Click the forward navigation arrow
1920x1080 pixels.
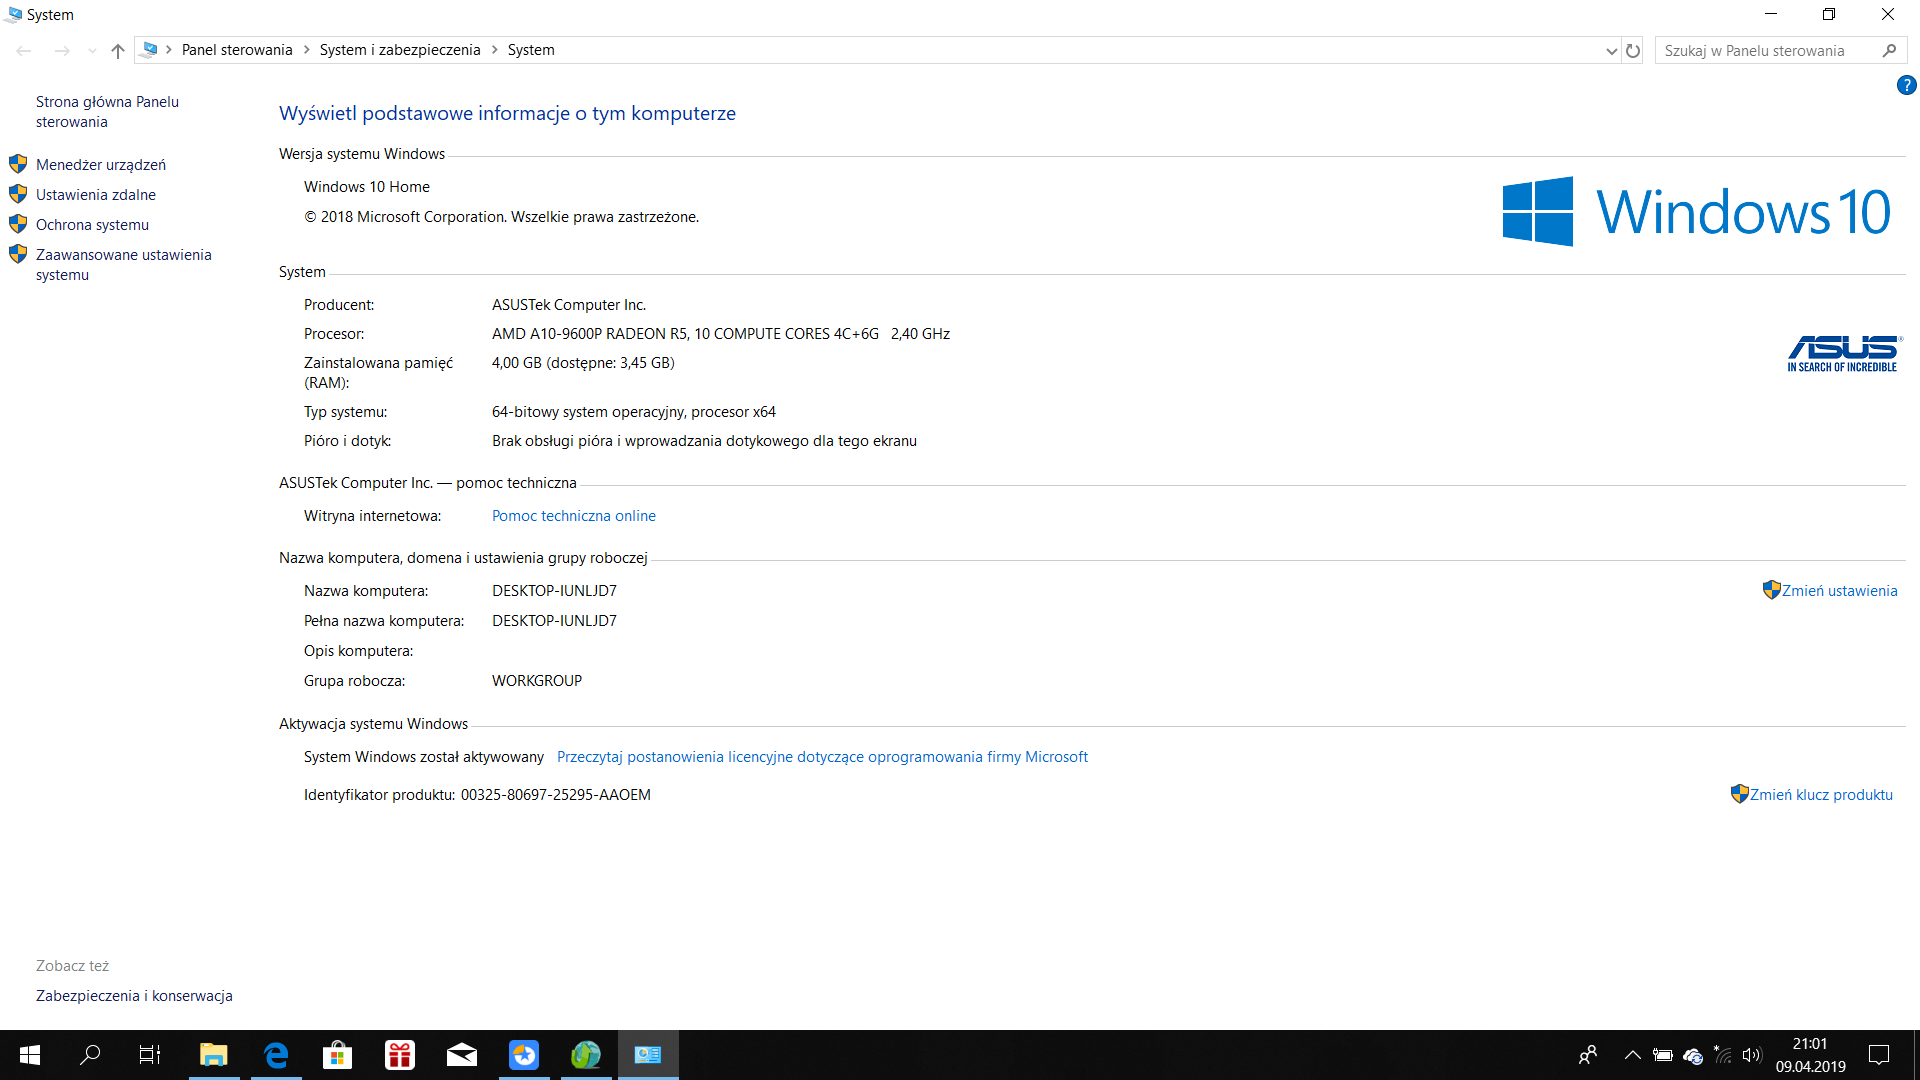[62, 50]
